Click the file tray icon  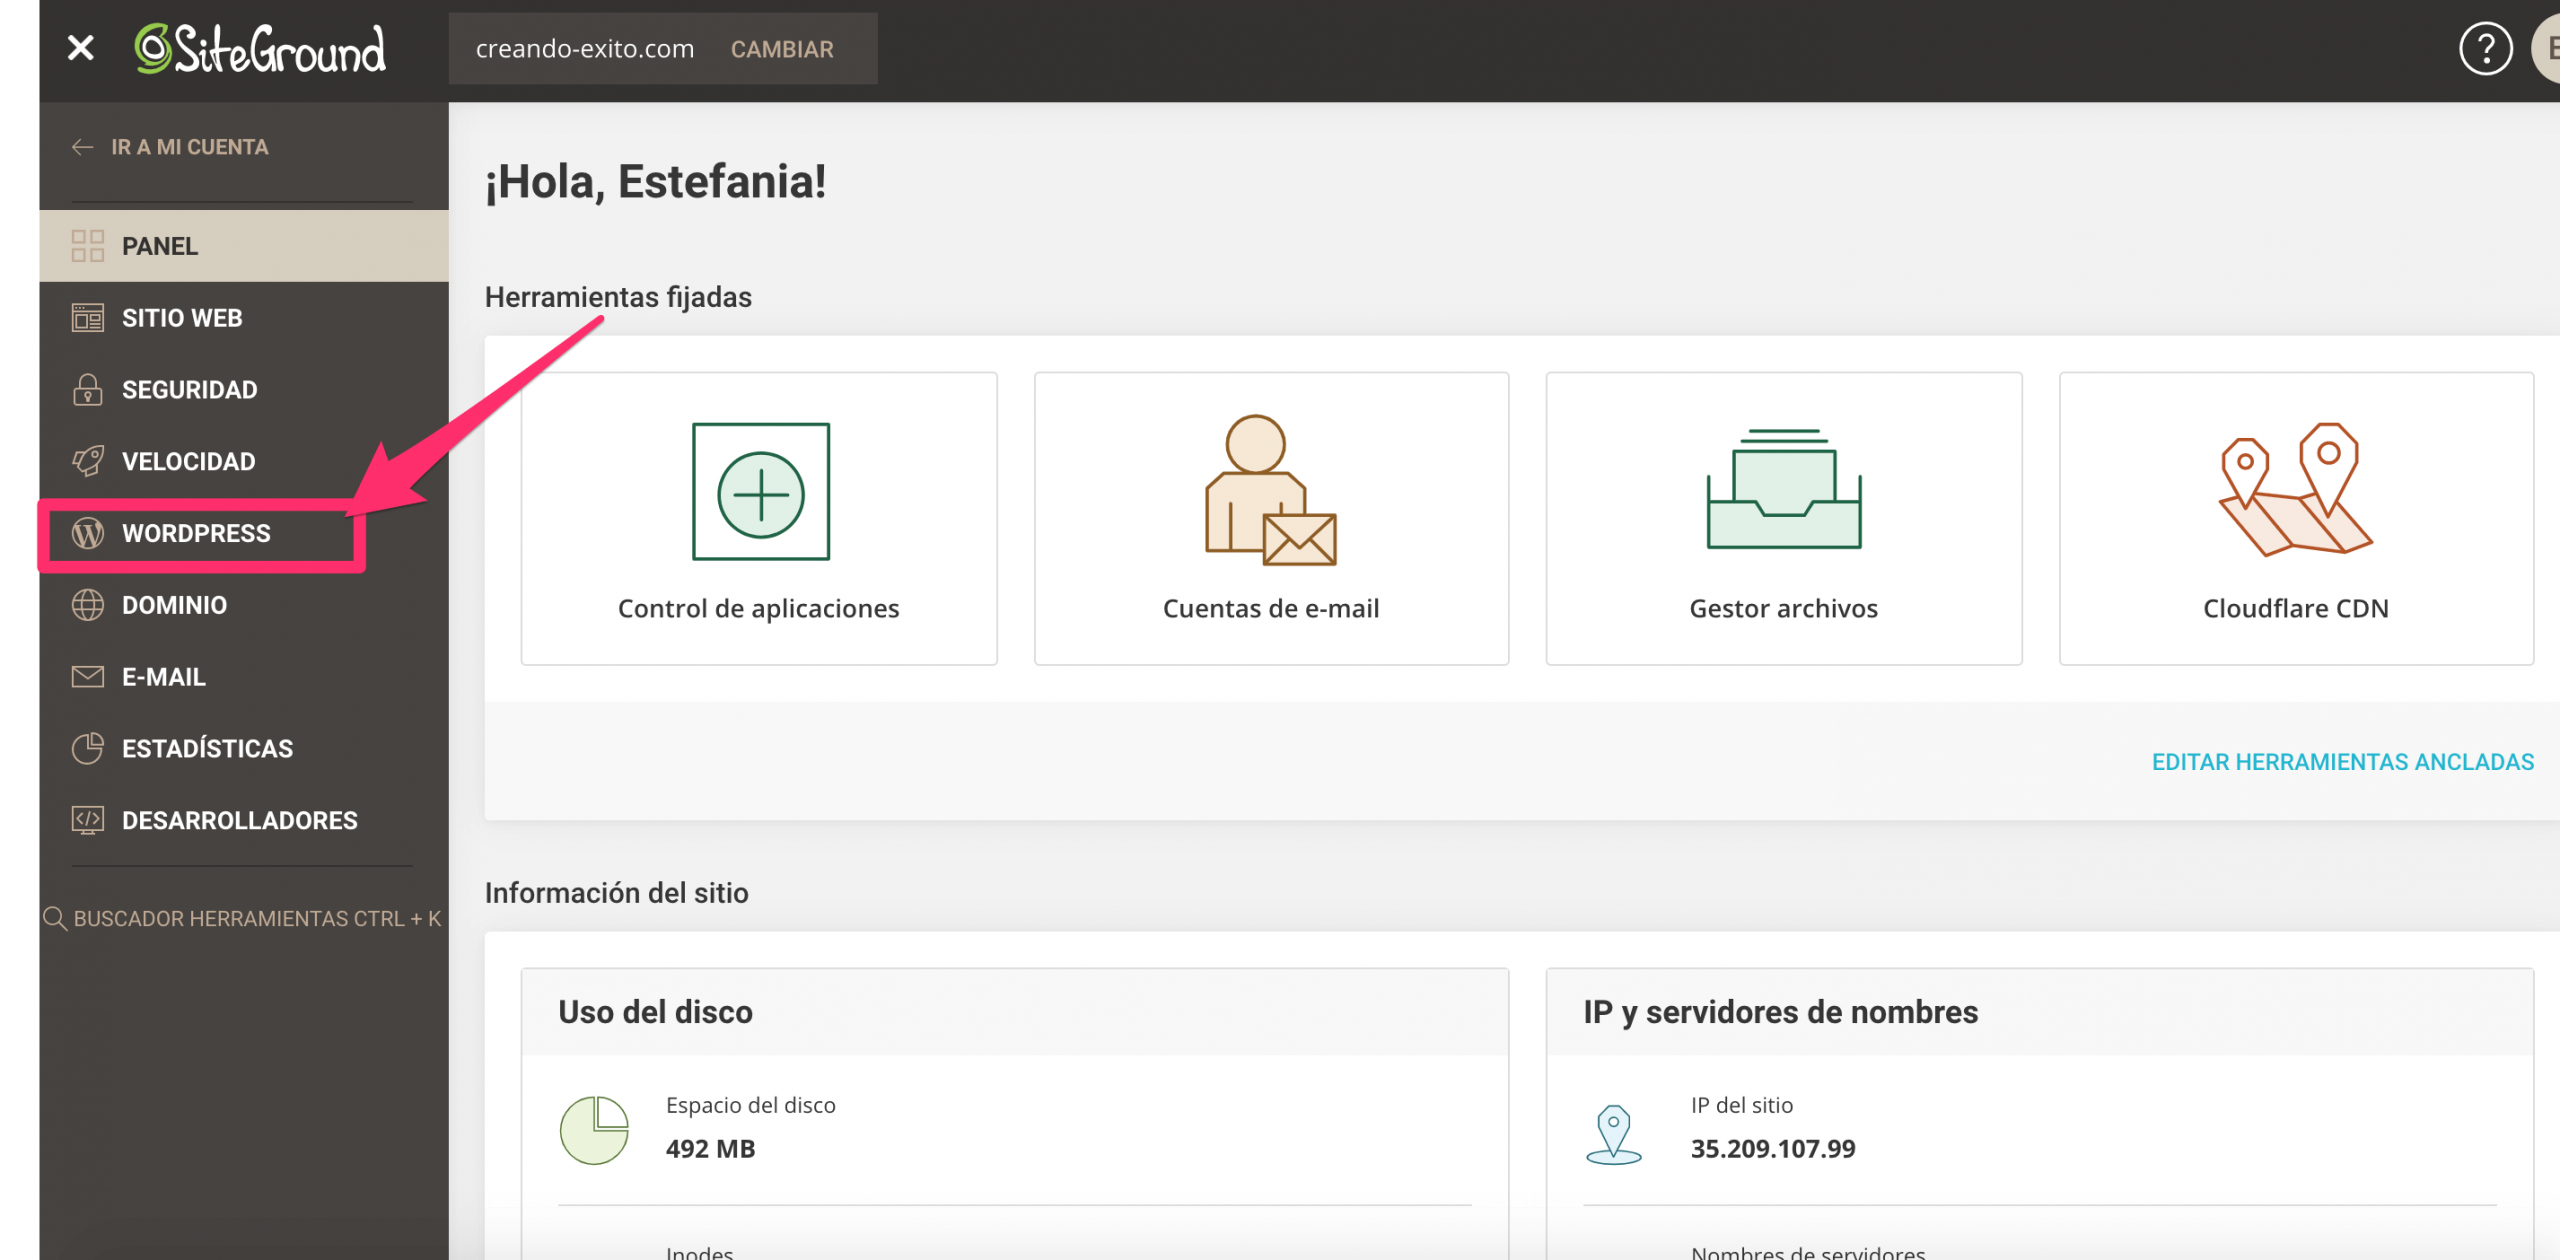1784,489
